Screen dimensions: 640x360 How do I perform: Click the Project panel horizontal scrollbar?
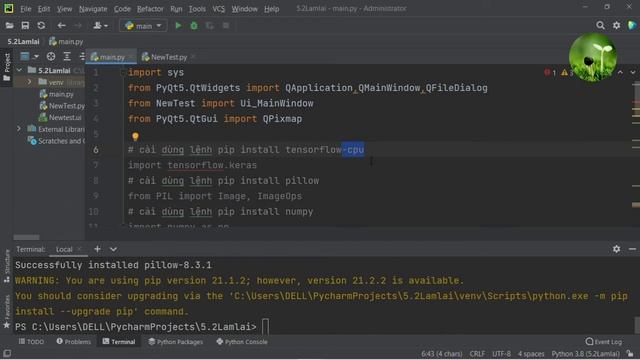[x=27, y=237]
